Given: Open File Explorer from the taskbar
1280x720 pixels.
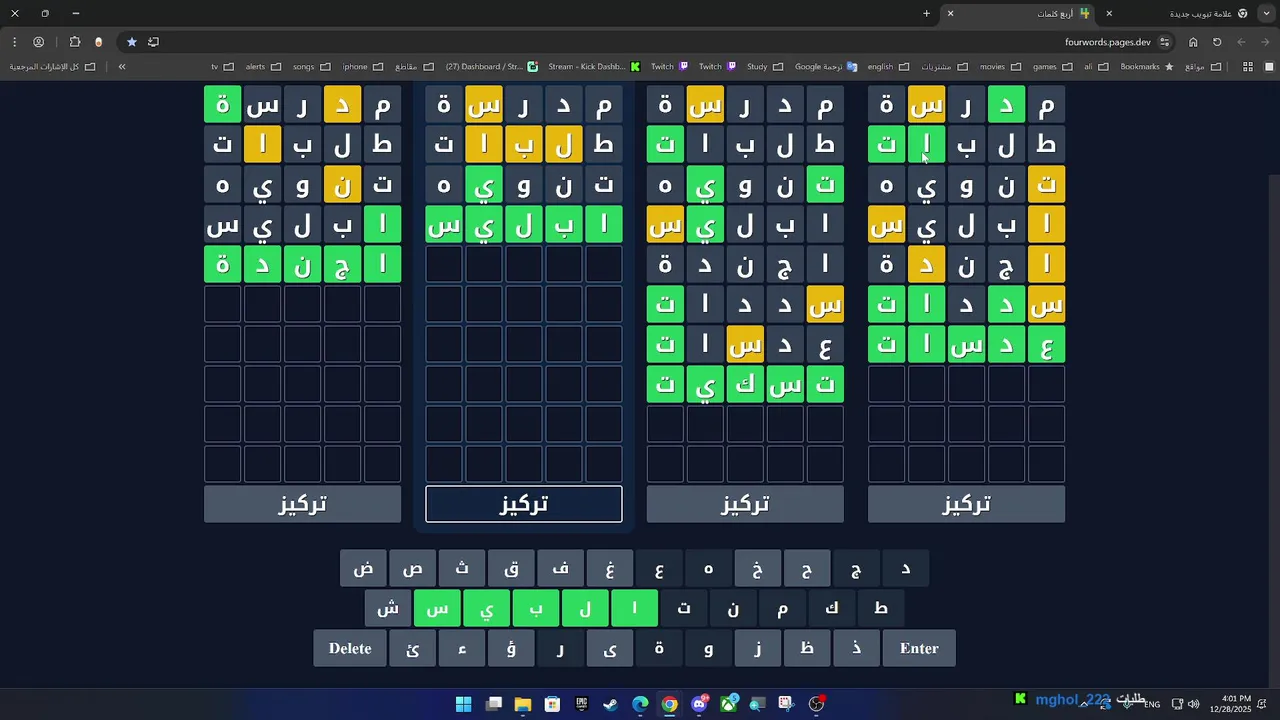Looking at the screenshot, I should tap(523, 704).
